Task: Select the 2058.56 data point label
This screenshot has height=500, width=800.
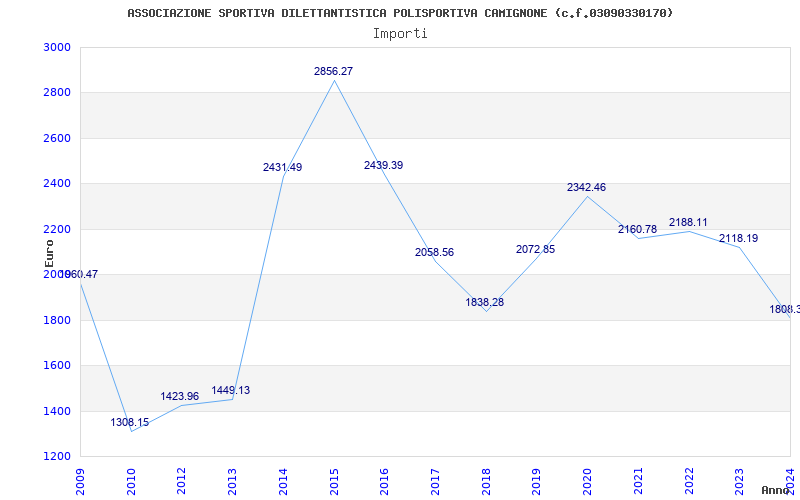Action: (x=434, y=253)
